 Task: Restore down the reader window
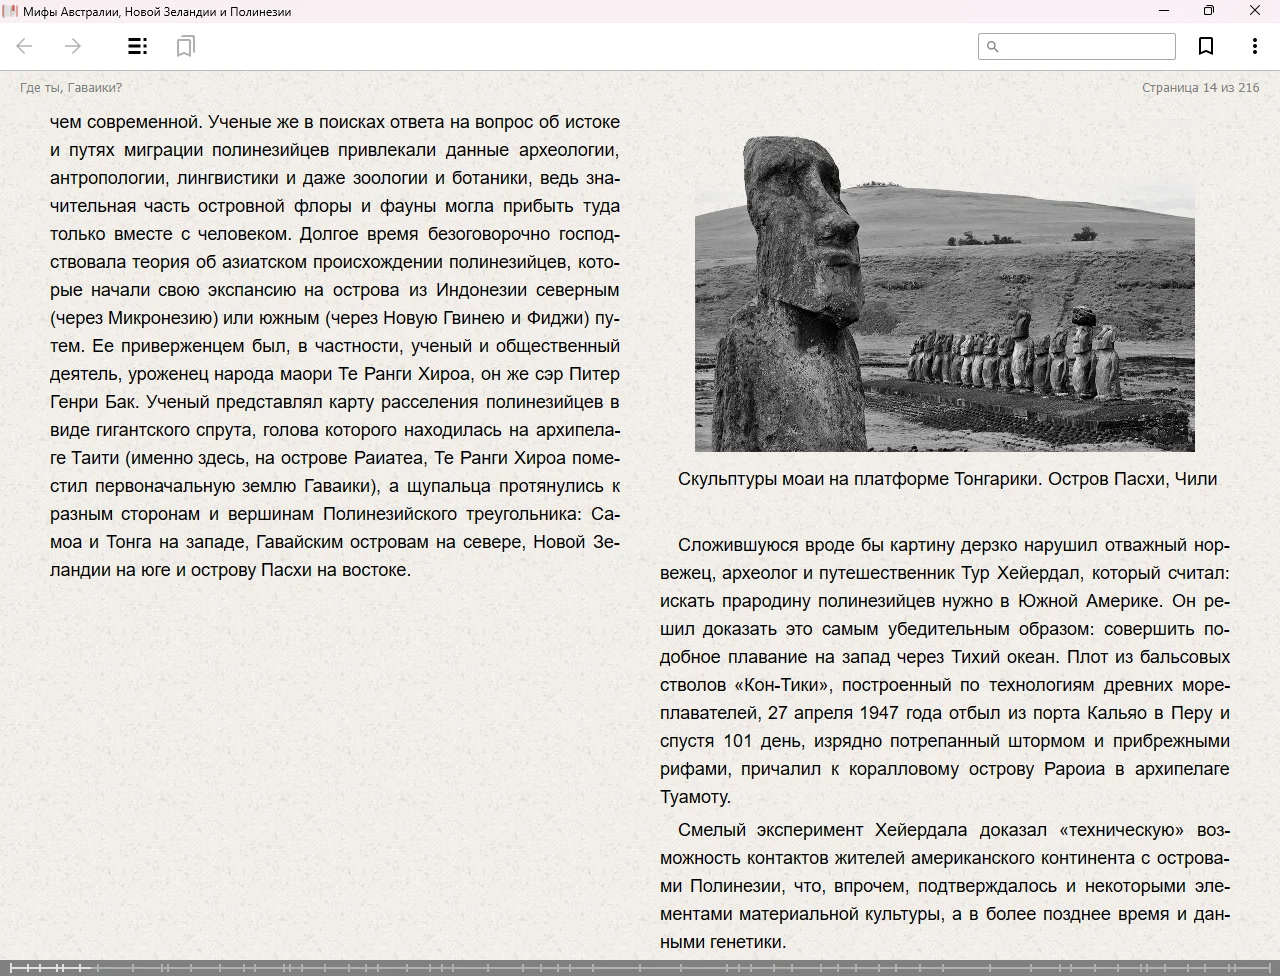(1208, 11)
